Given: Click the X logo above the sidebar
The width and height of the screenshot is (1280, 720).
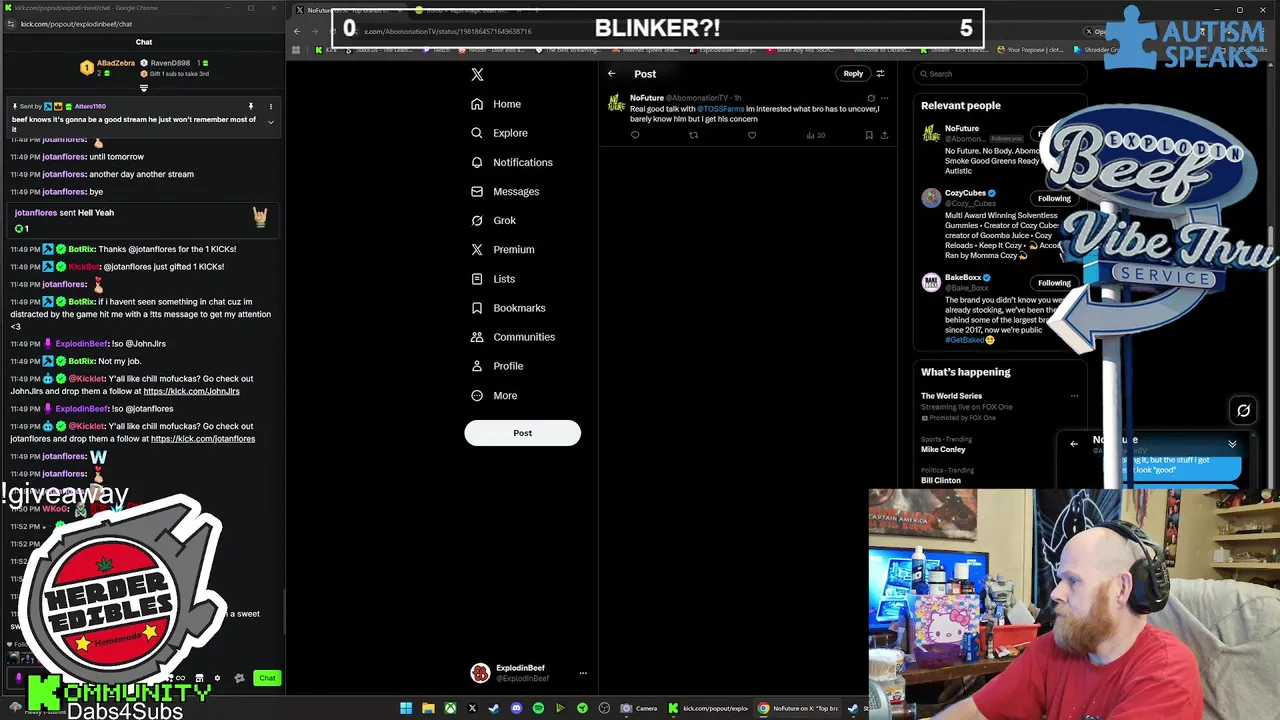Looking at the screenshot, I should (477, 75).
